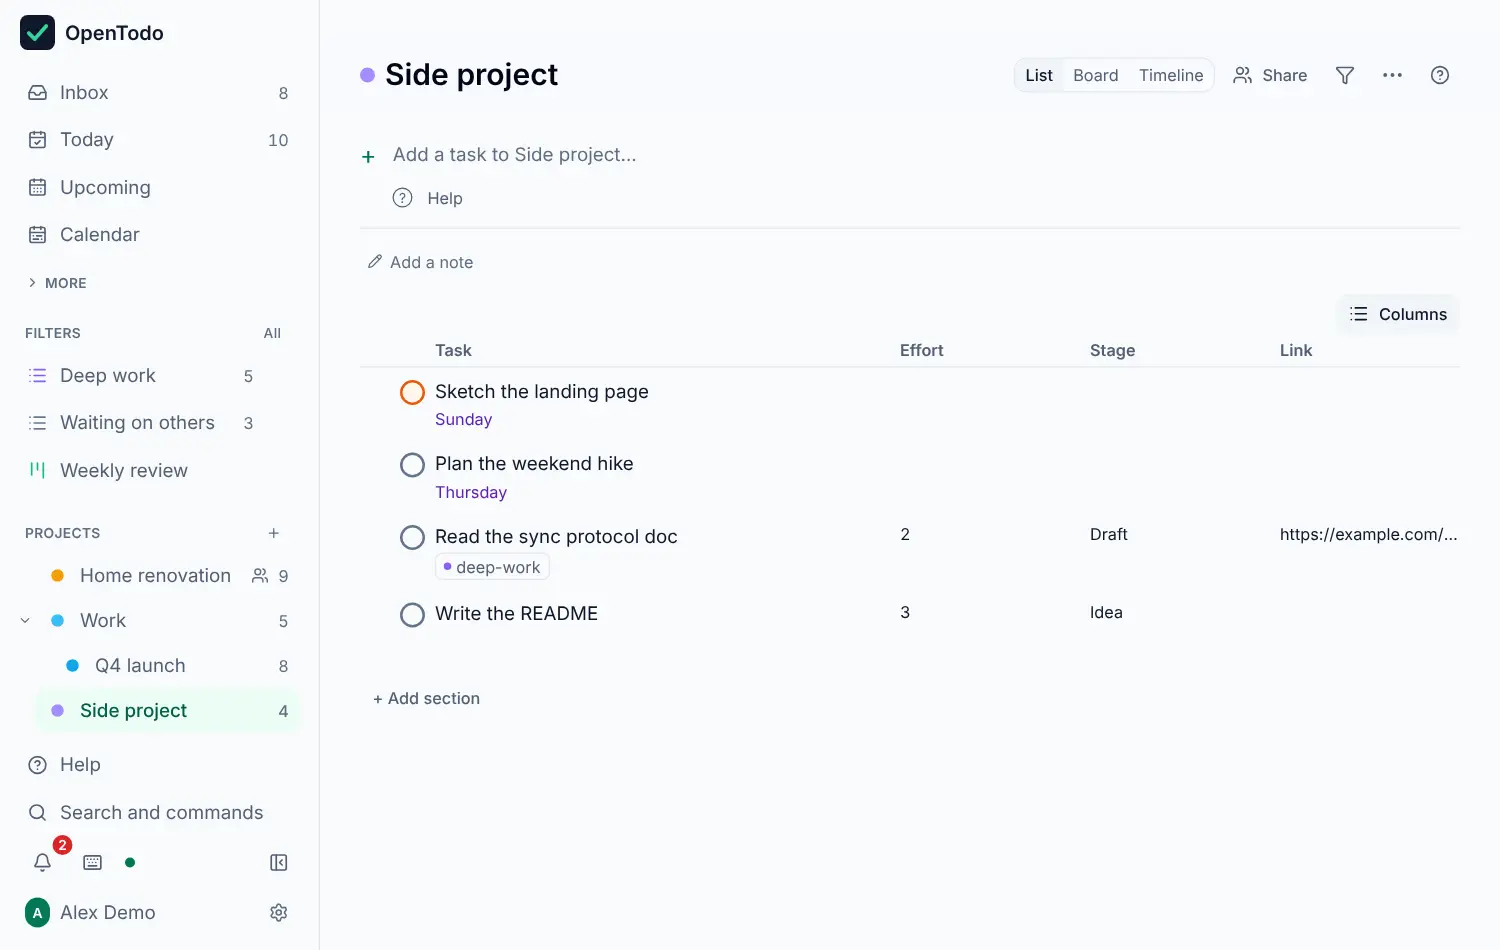1500x950 pixels.
Task: Open settings gear next to Alex Demo
Action: point(279,912)
